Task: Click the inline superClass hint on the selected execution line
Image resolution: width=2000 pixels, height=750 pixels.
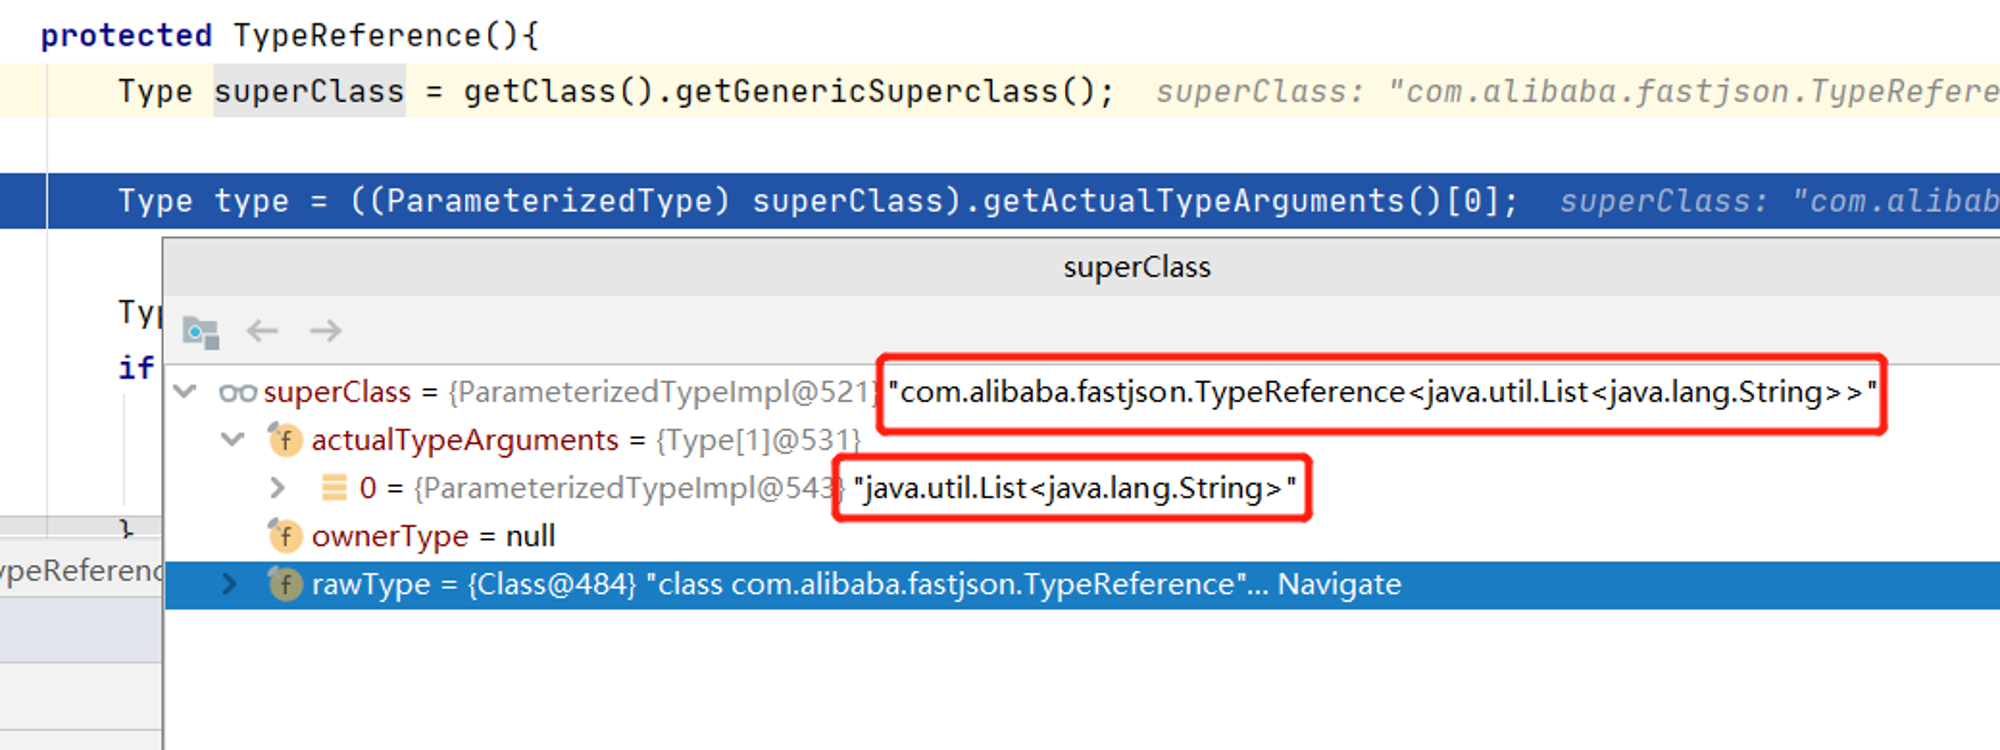Action: (x=1779, y=201)
